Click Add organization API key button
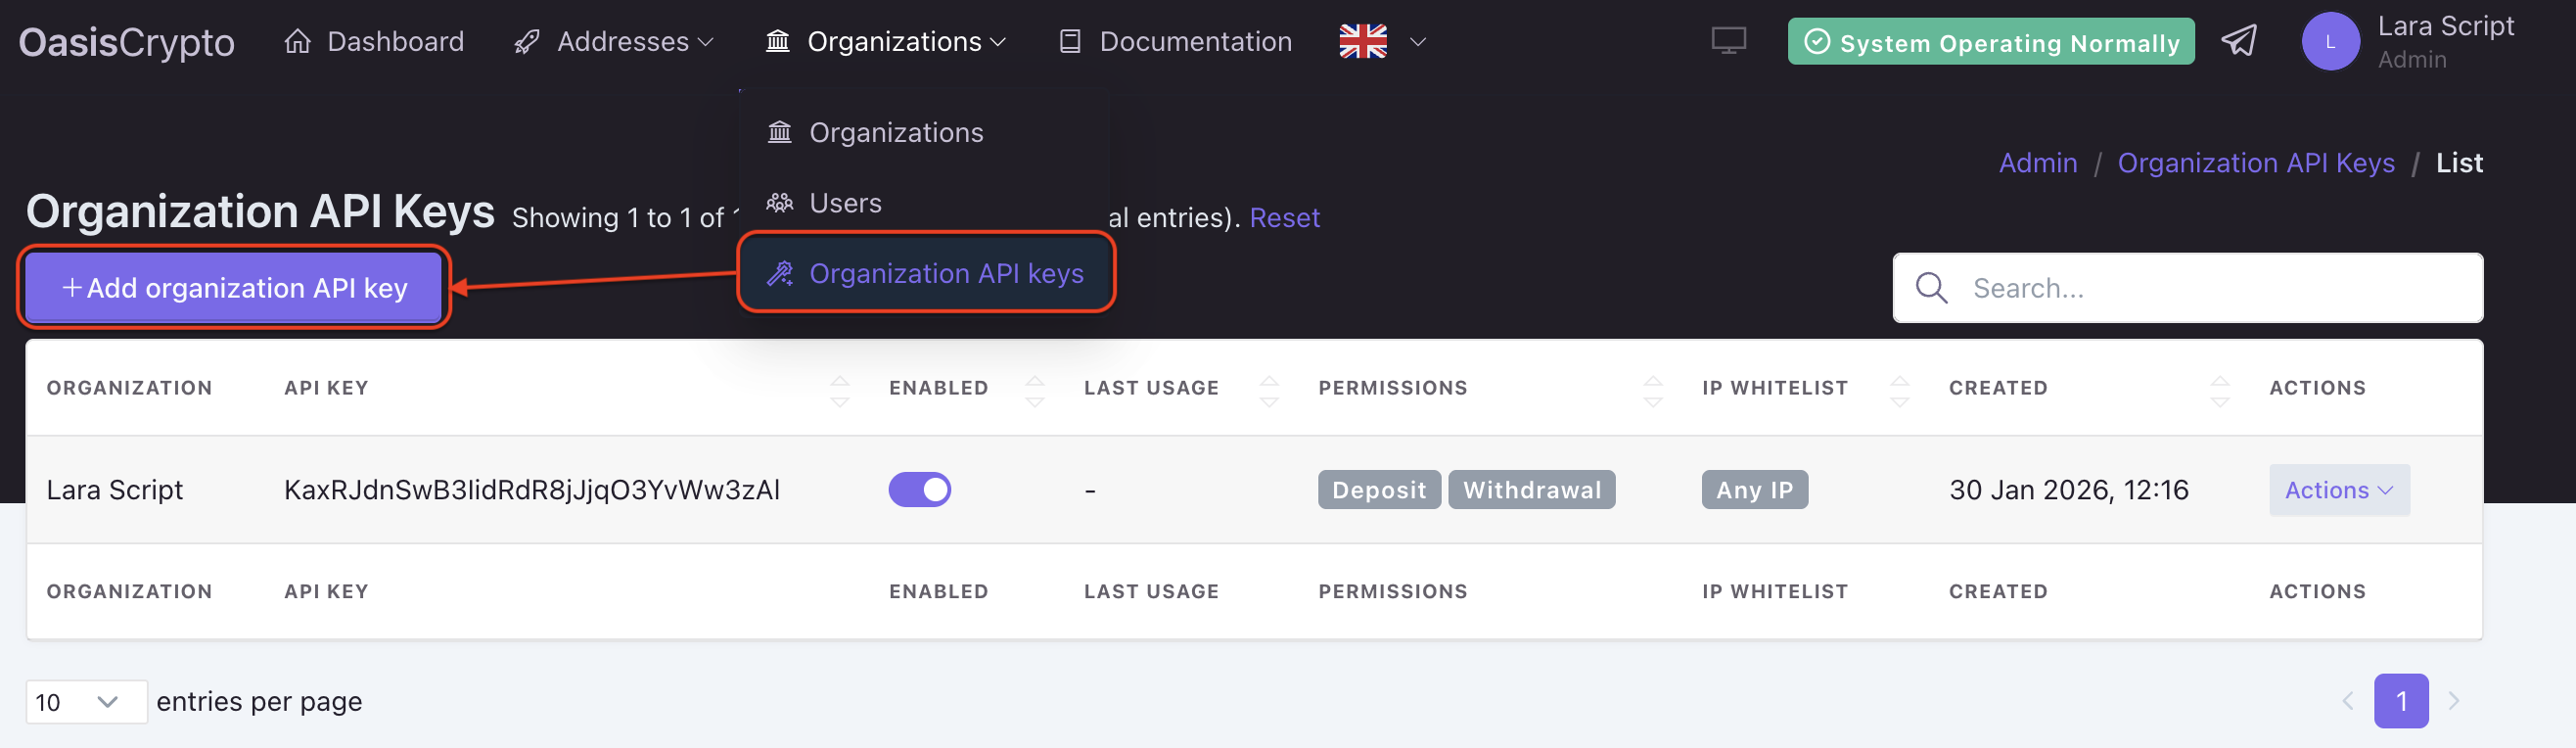 click(234, 288)
